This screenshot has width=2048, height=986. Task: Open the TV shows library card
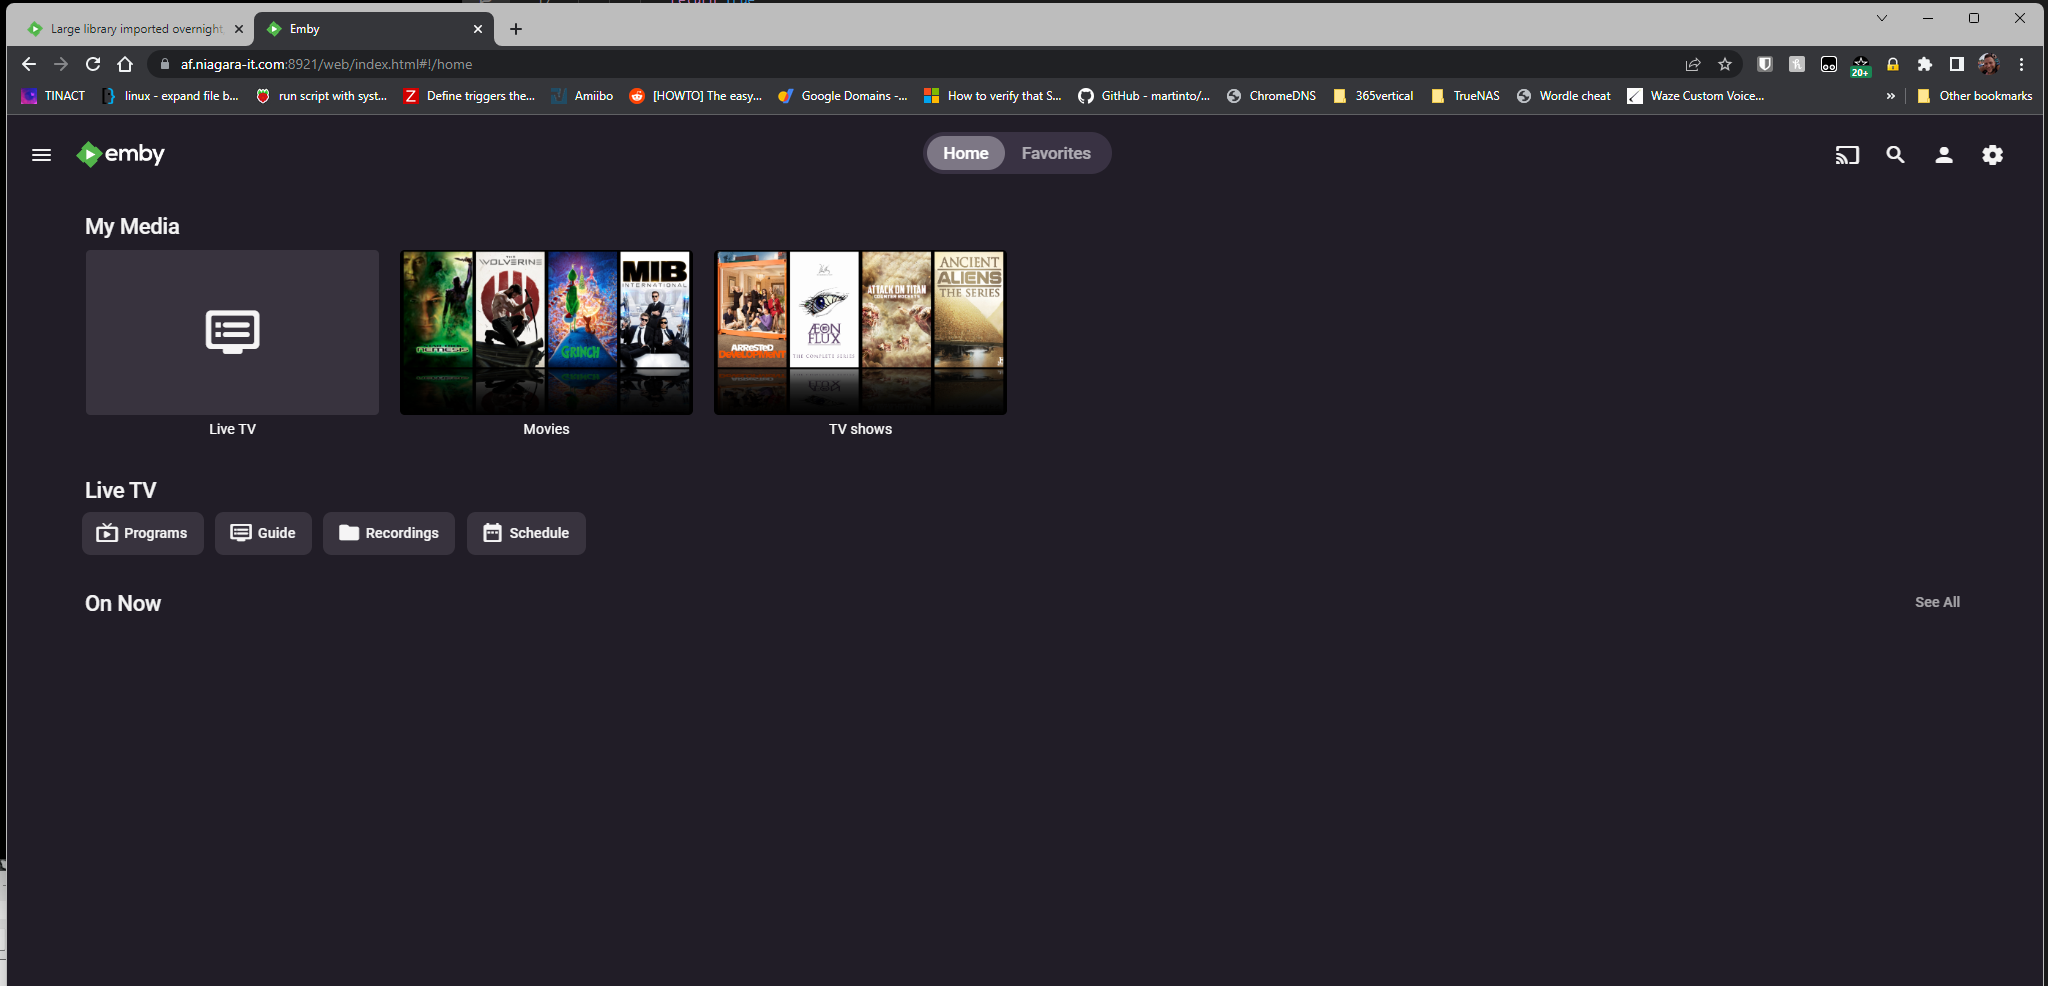pos(860,332)
